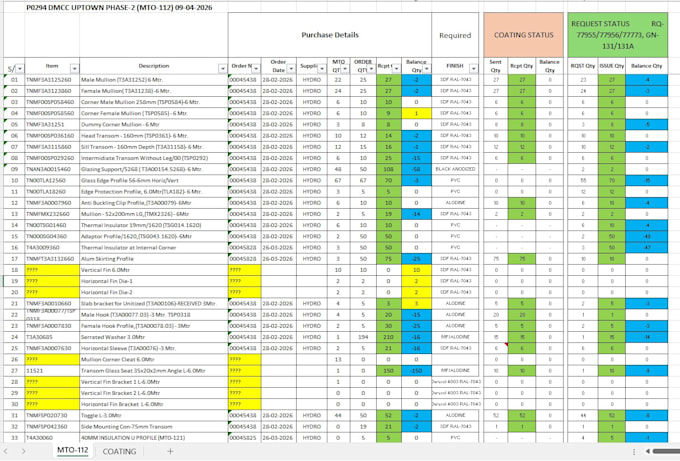Click the three-dot tab bar splitter handle
The width and height of the screenshot is (680, 461).
click(634, 452)
